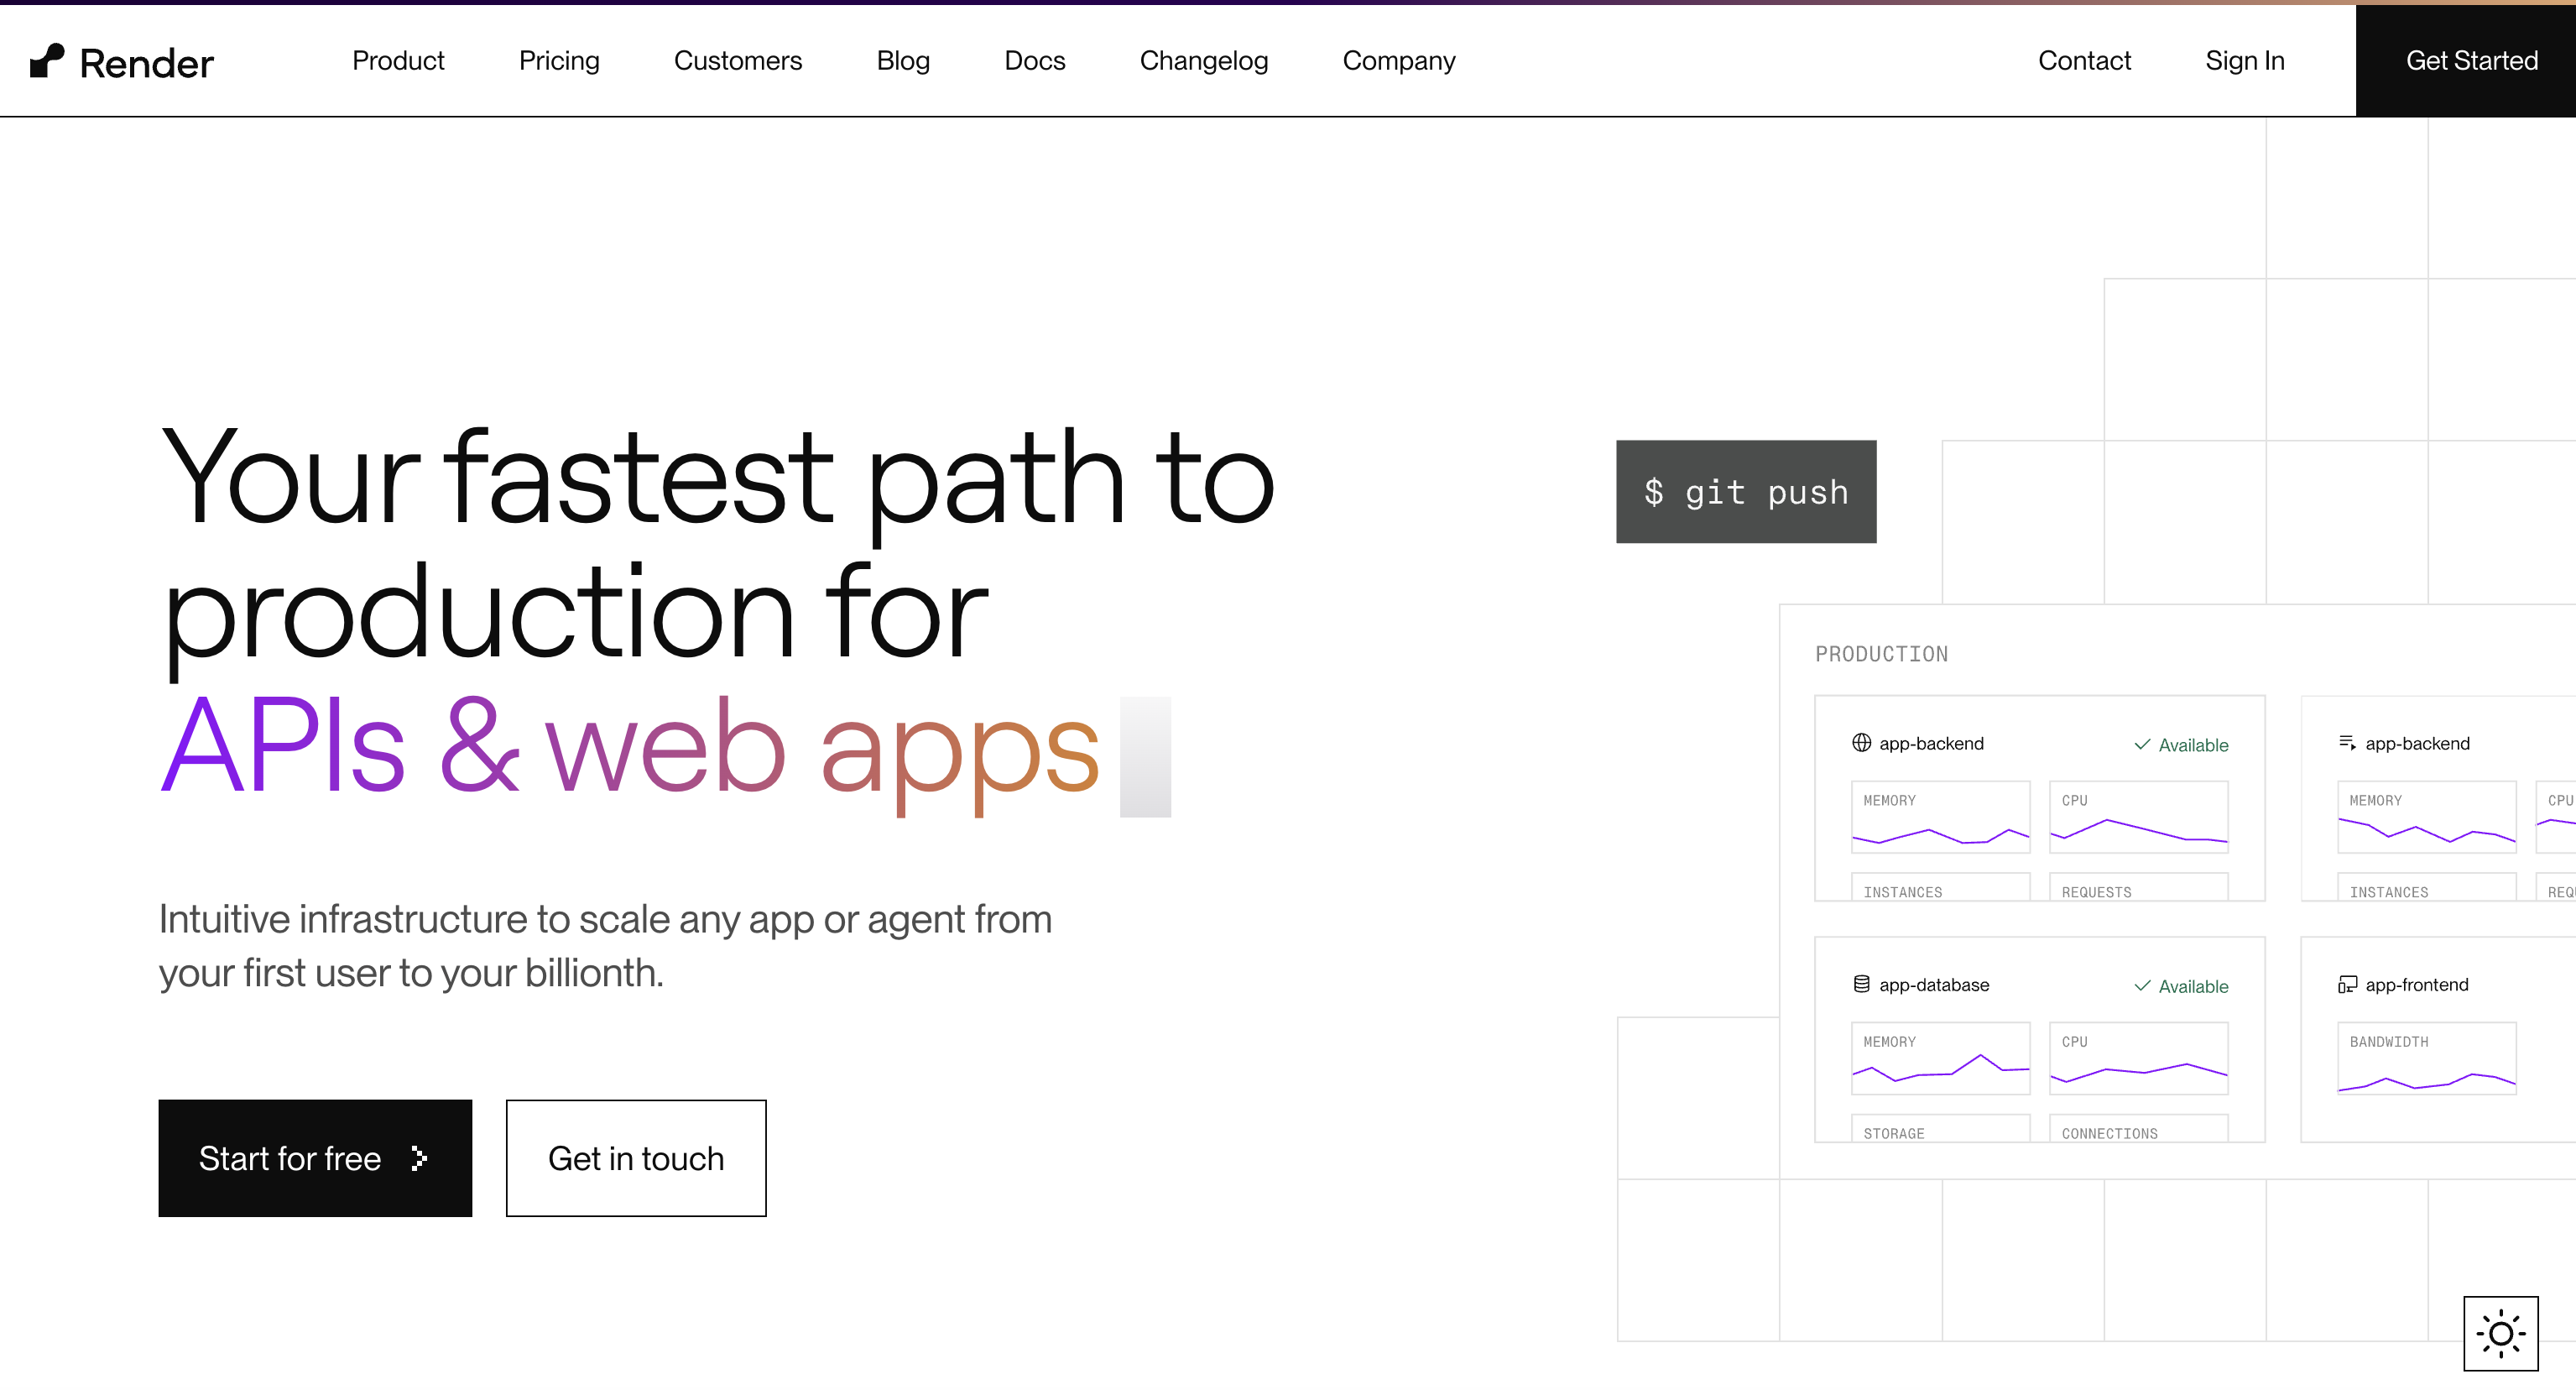The height and width of the screenshot is (1390, 2576).
Task: Toggle the light/dark theme sun button
Action: pos(2500,1333)
